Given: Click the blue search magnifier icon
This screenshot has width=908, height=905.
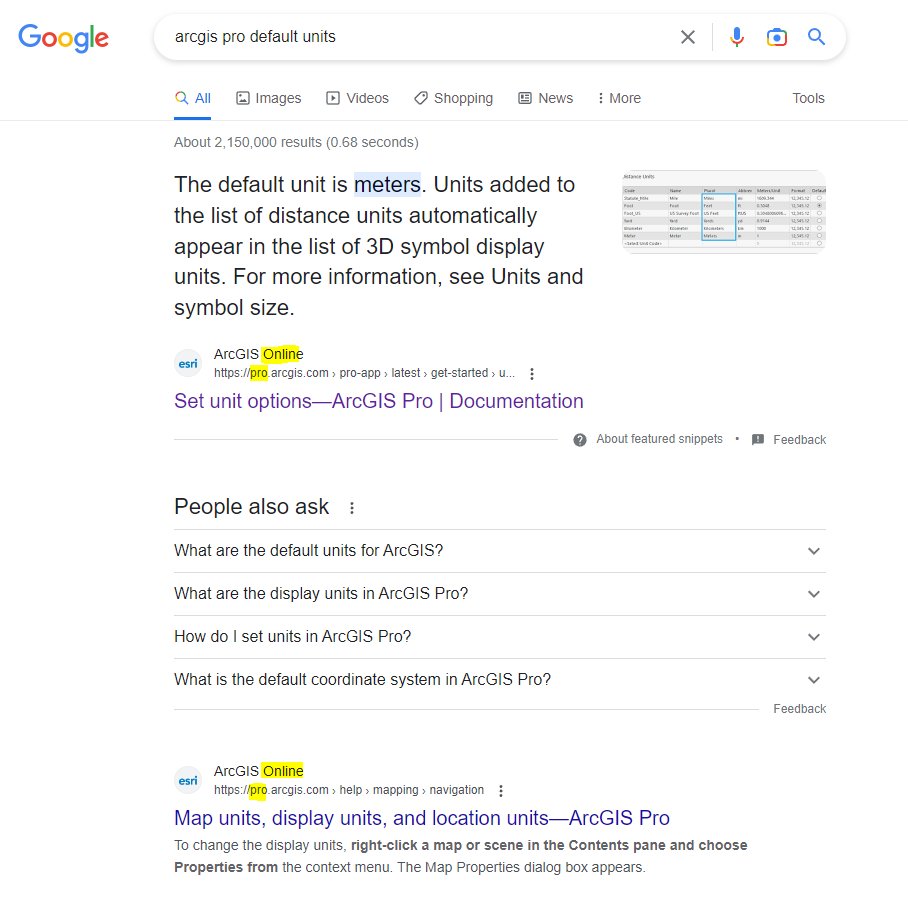Looking at the screenshot, I should click(x=816, y=36).
